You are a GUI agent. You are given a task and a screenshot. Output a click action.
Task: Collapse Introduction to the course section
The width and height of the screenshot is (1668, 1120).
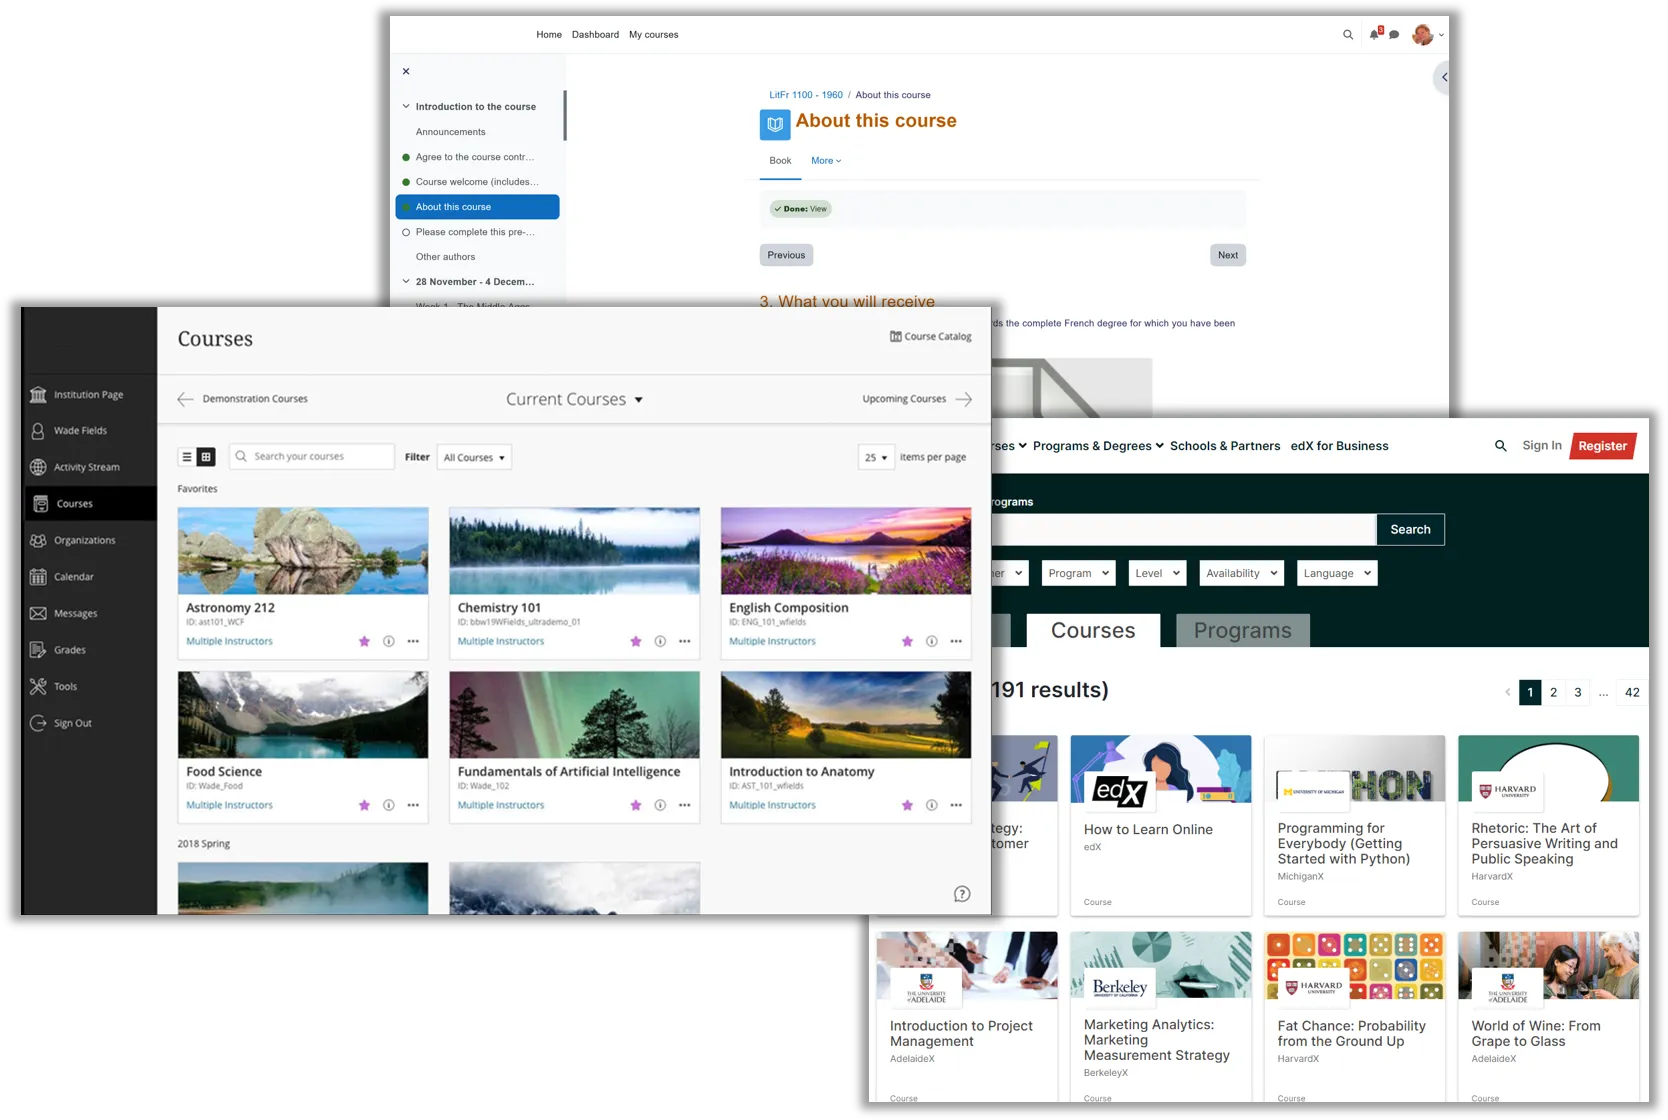coord(406,106)
